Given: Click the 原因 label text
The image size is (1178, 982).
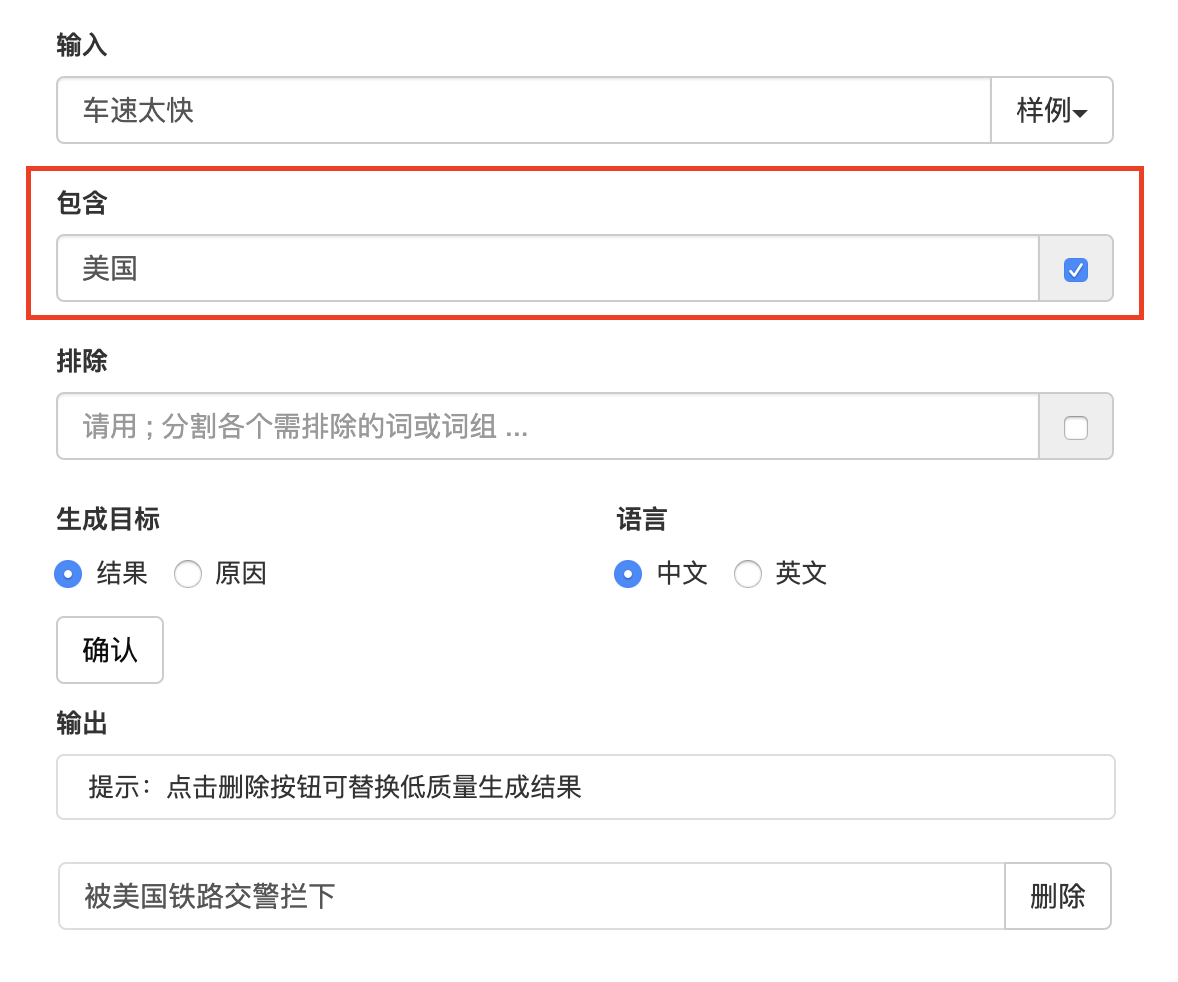Looking at the screenshot, I should [x=240, y=573].
